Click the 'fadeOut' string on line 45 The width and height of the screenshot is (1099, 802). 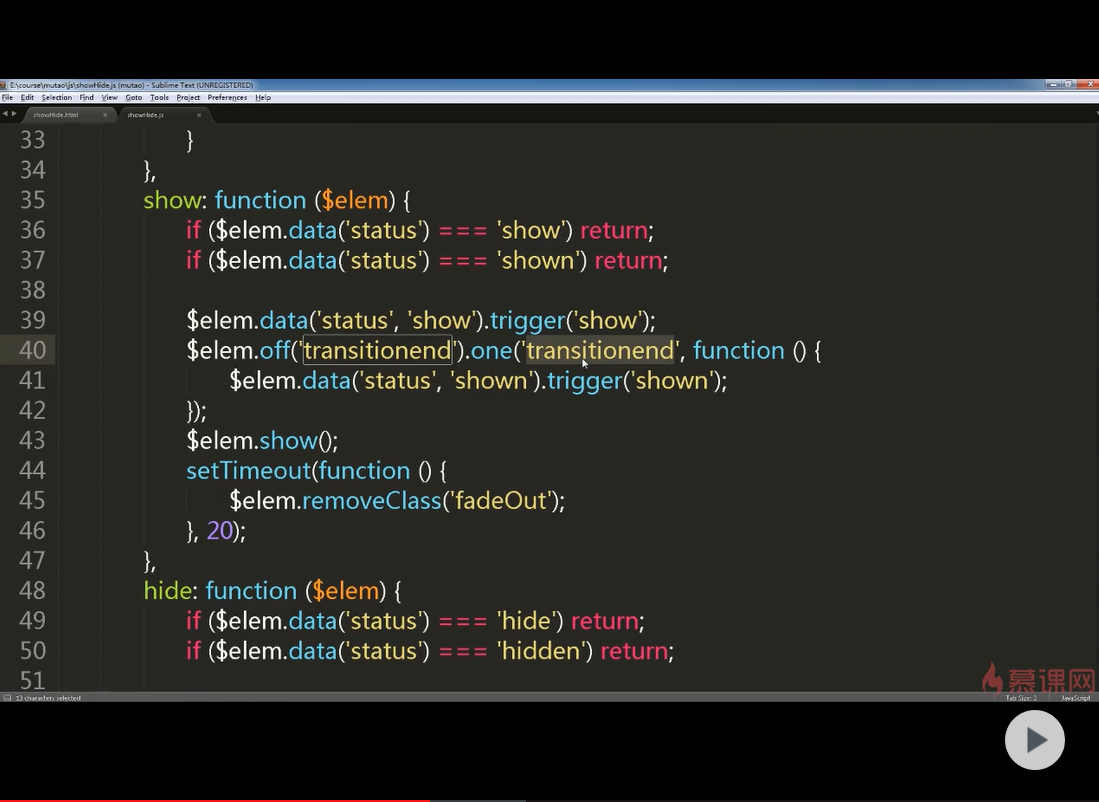500,501
